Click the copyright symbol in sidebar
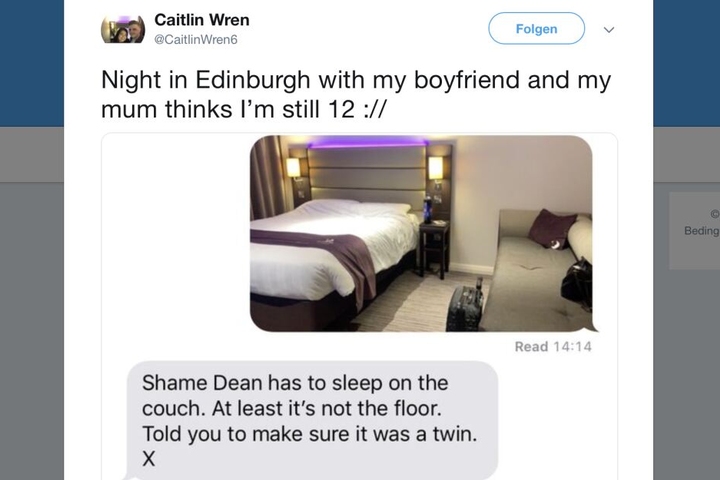This screenshot has height=480, width=720. [714, 214]
